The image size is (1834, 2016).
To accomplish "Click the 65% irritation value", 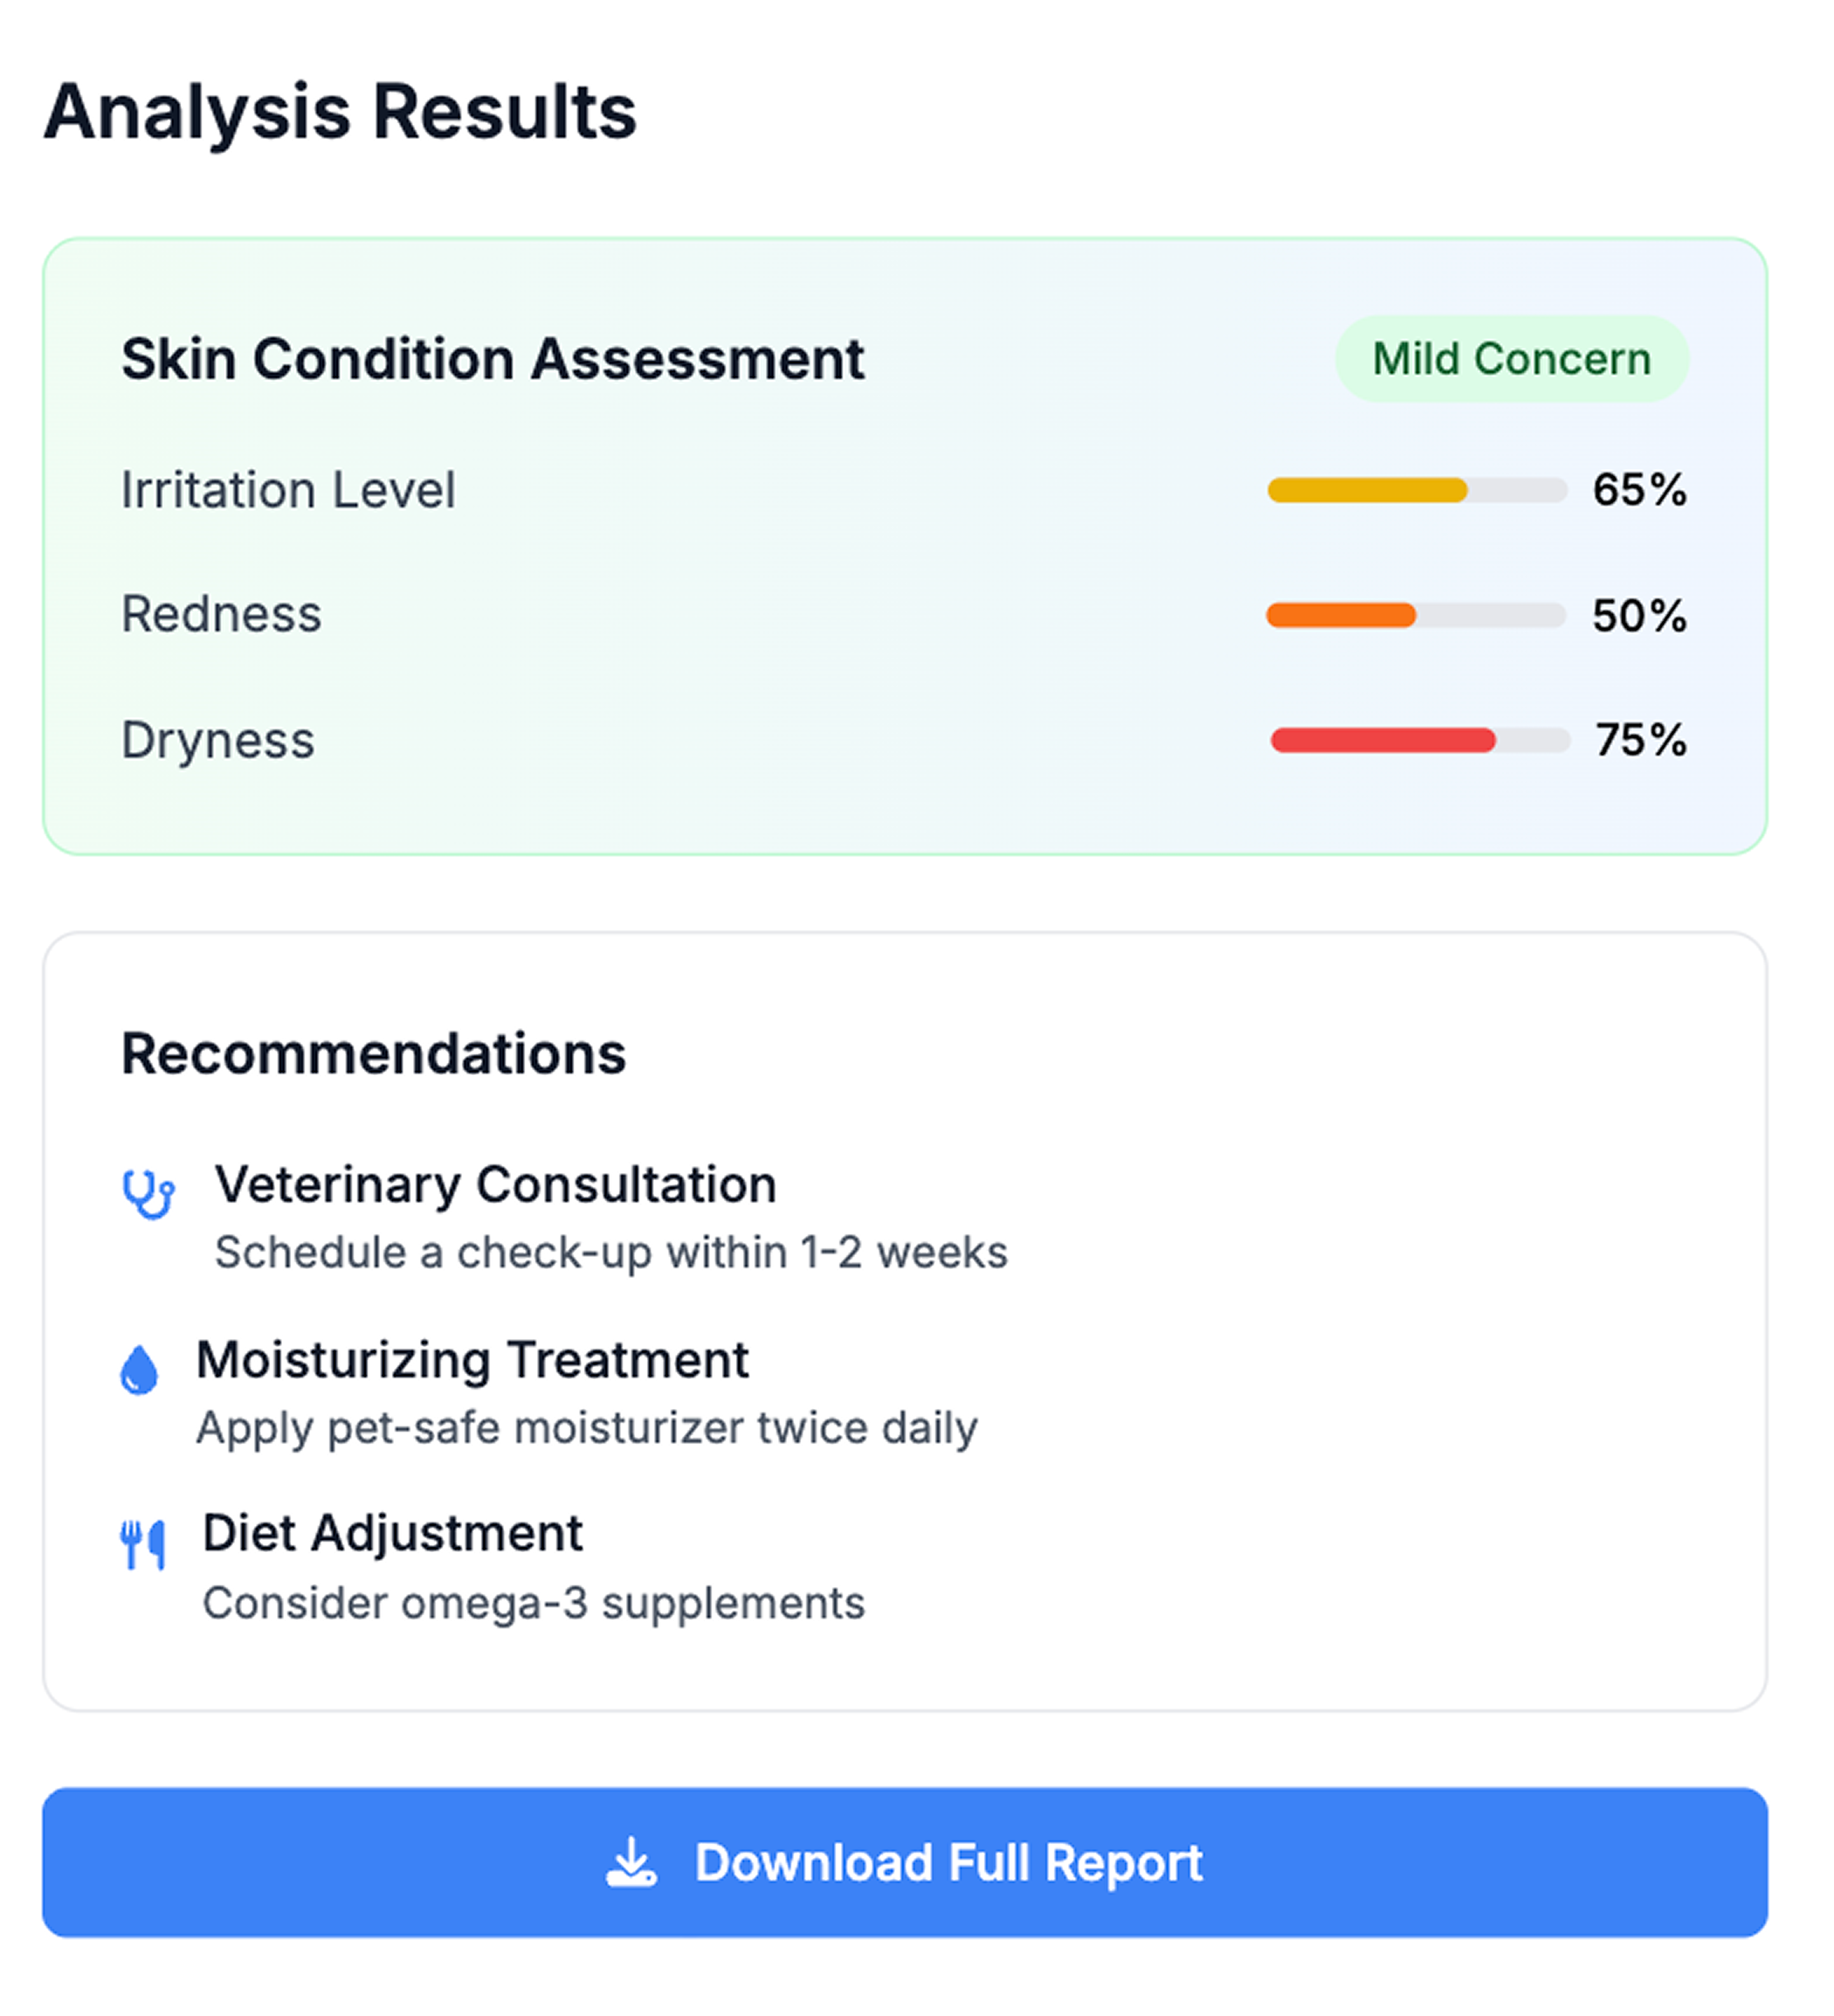I will pos(1638,490).
